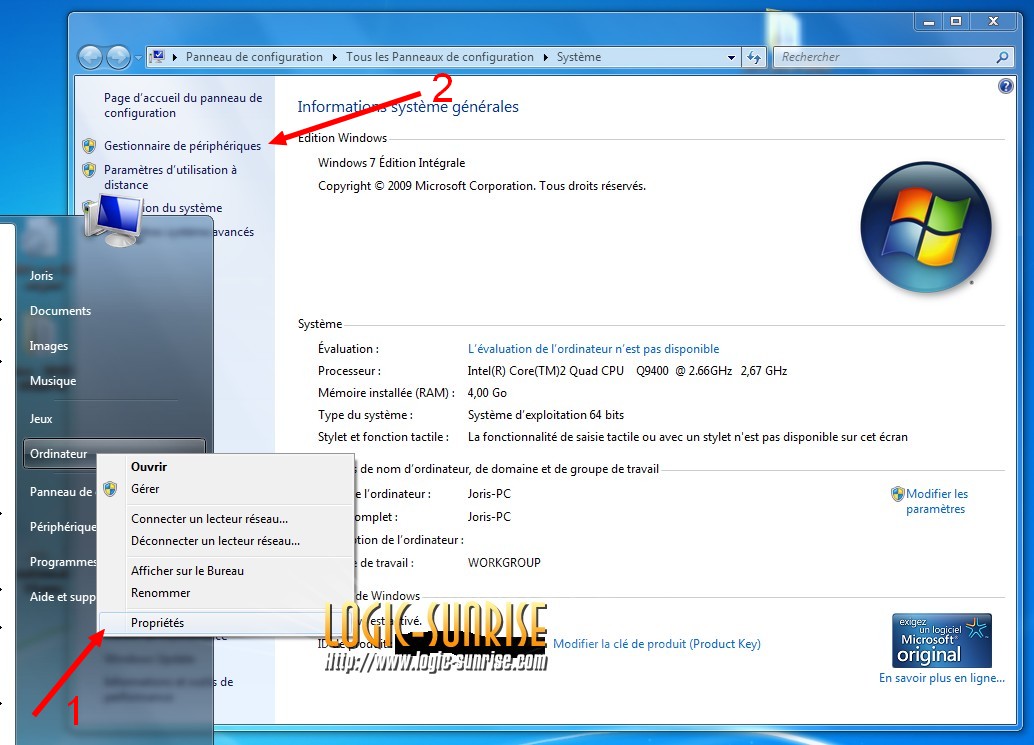This screenshot has height=745, width=1034.
Task: Click the computer monitor icon above Start menu
Action: 112,221
